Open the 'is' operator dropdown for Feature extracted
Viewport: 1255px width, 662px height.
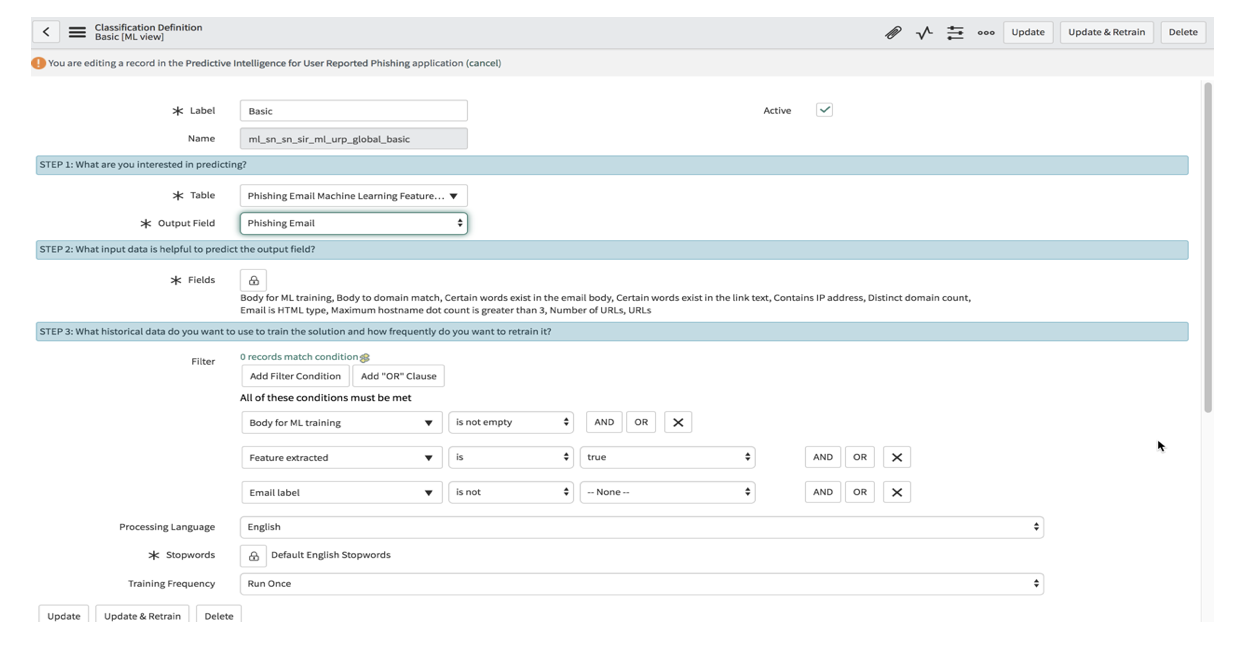511,457
